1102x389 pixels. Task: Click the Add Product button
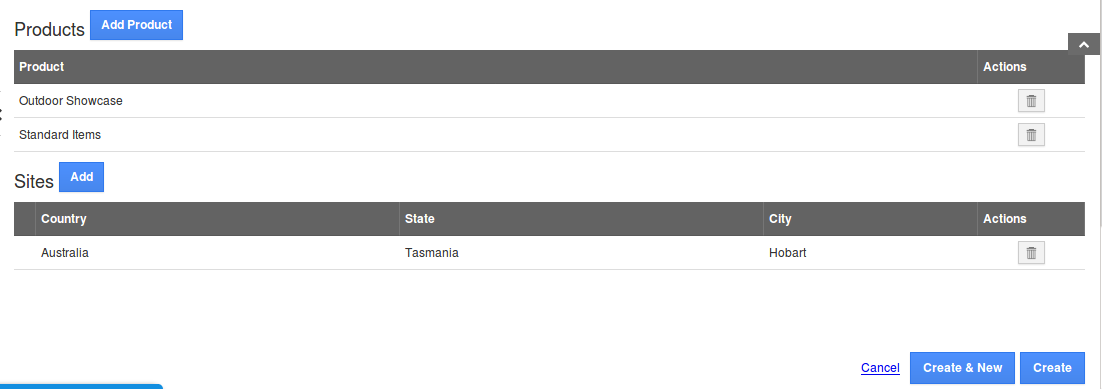pos(136,25)
